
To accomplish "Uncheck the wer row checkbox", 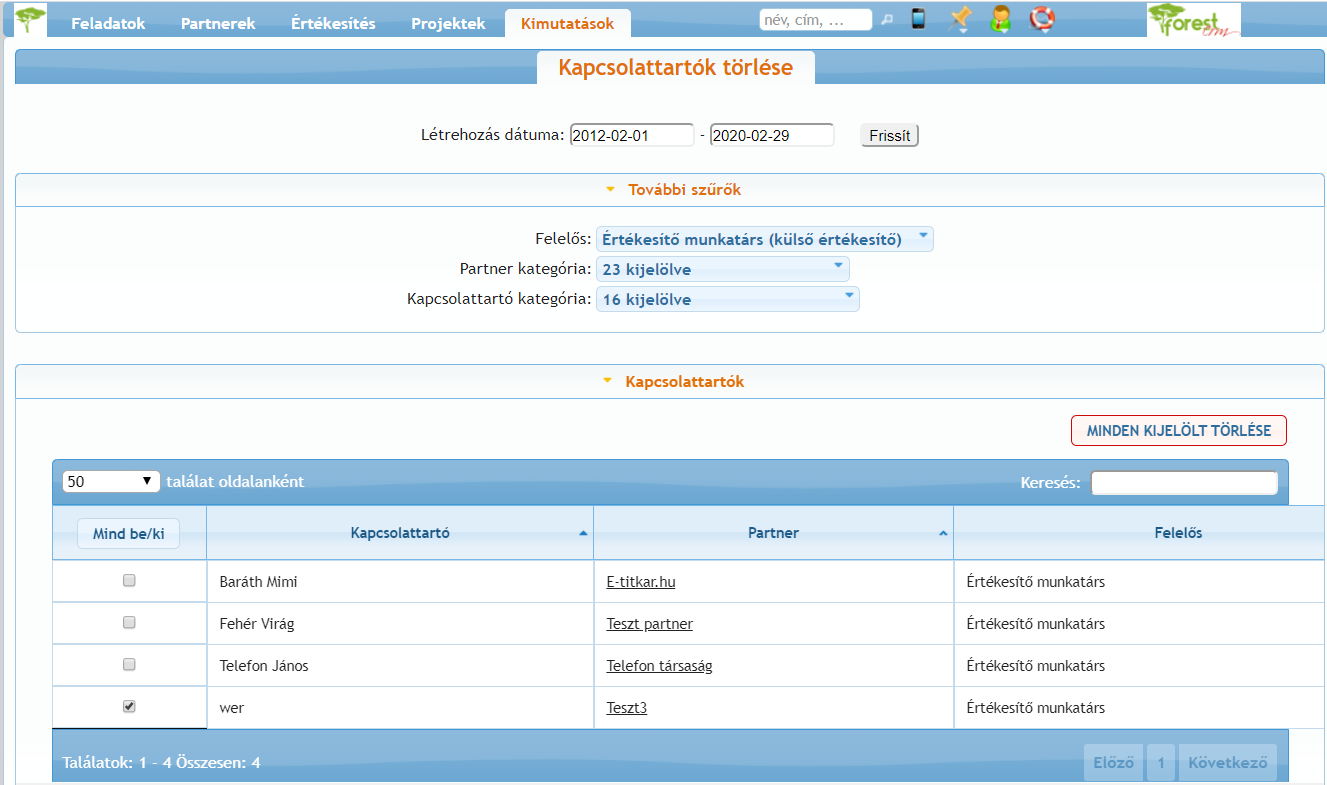I will (129, 707).
